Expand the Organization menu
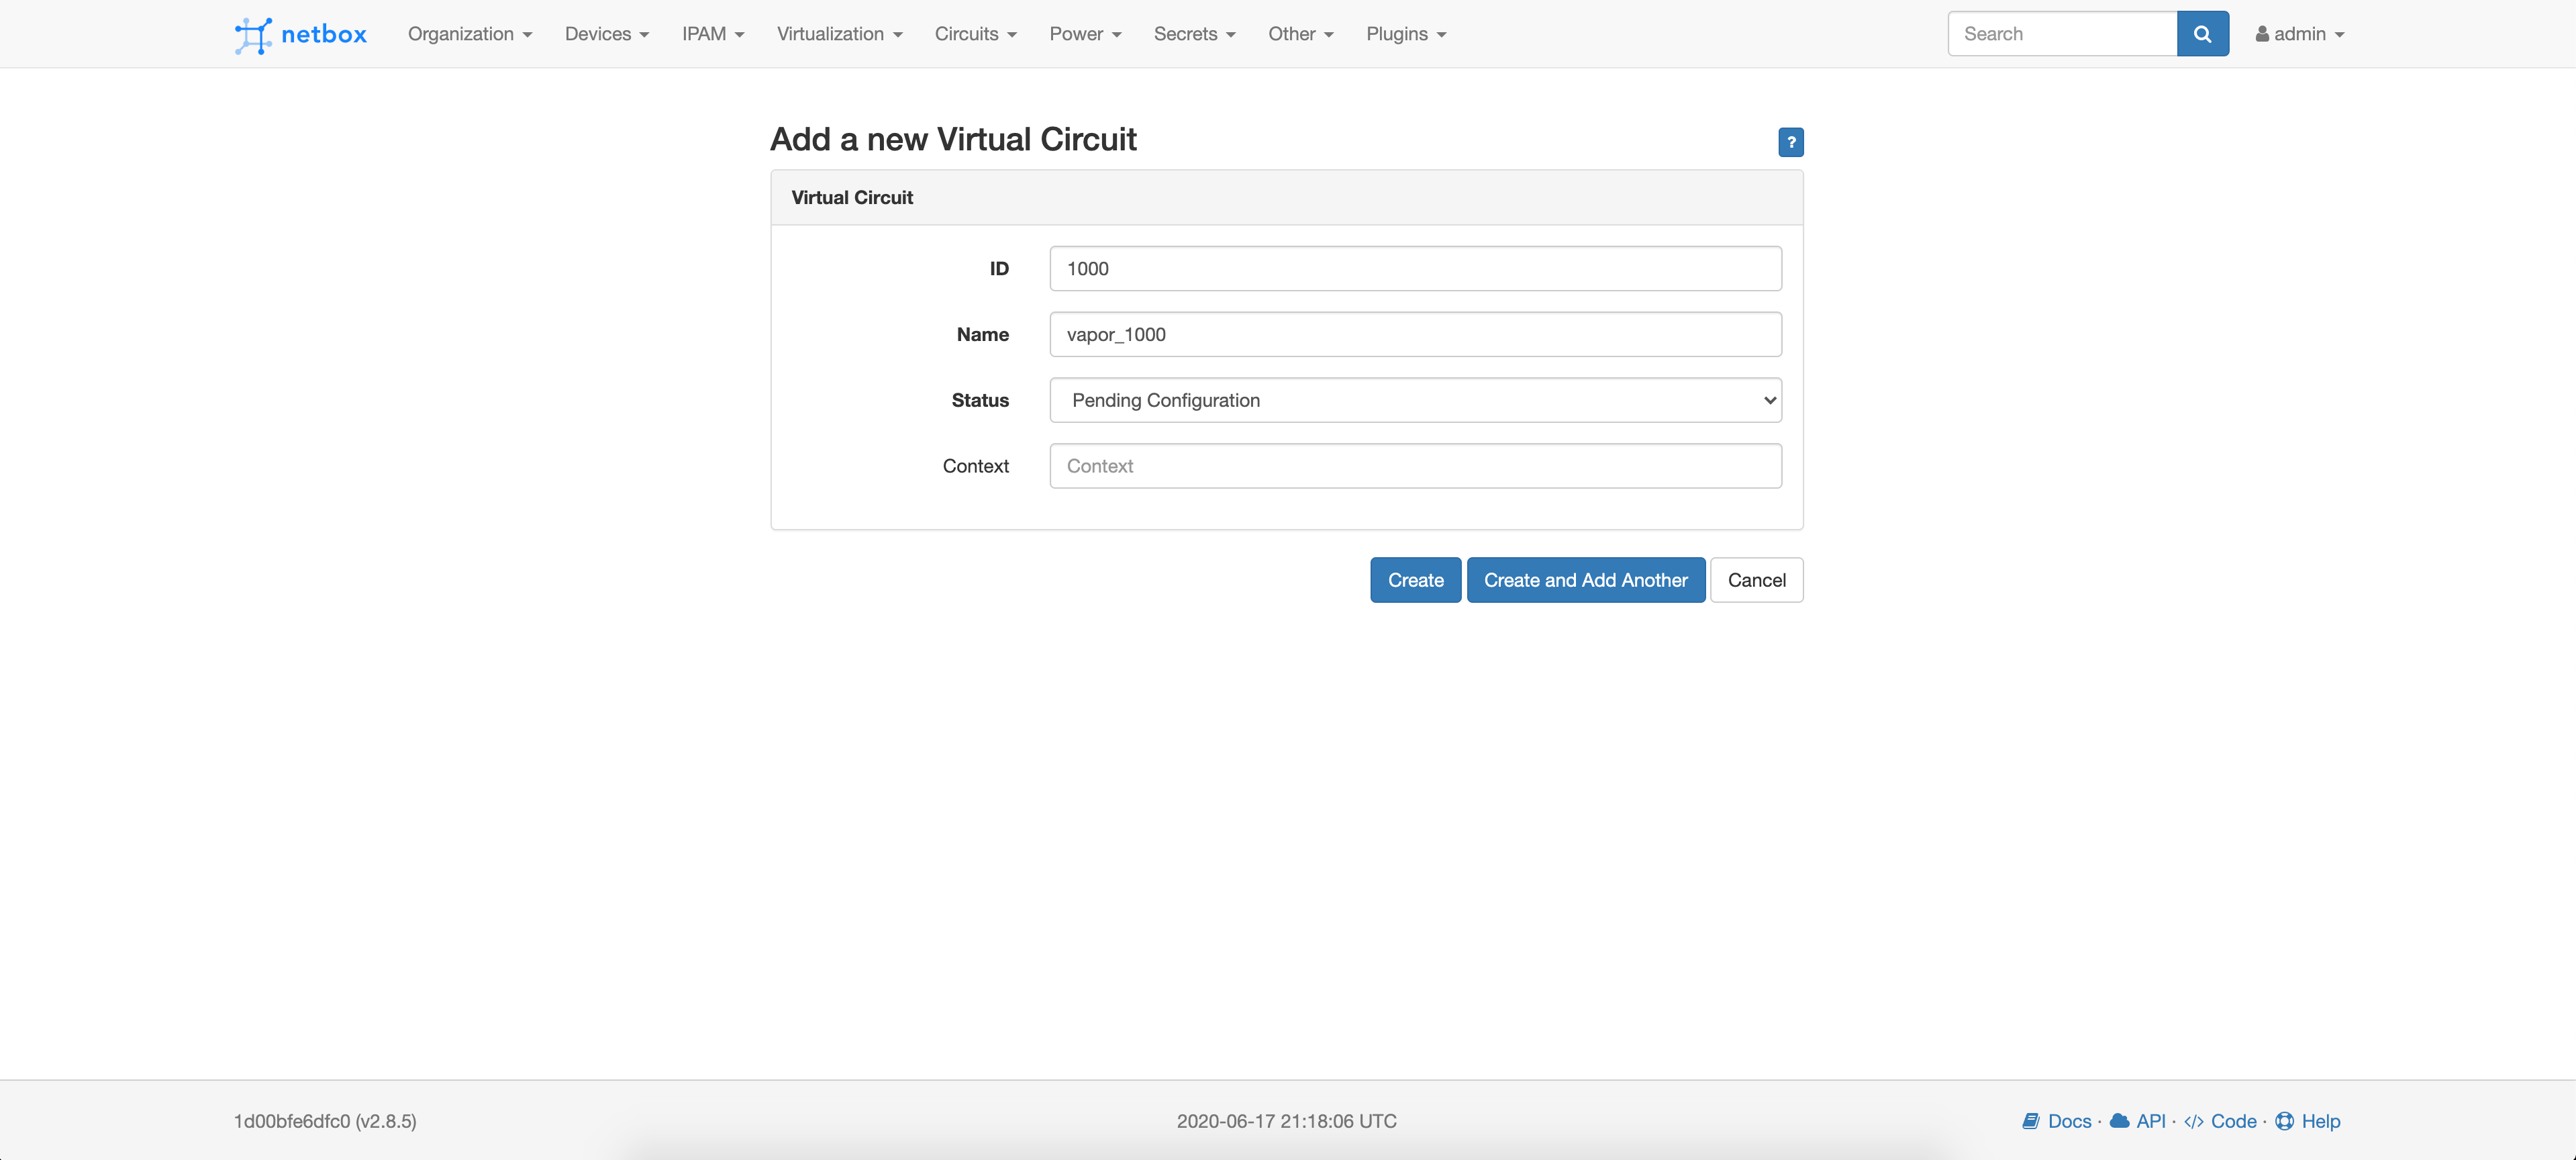The width and height of the screenshot is (2576, 1160). pos(469,34)
